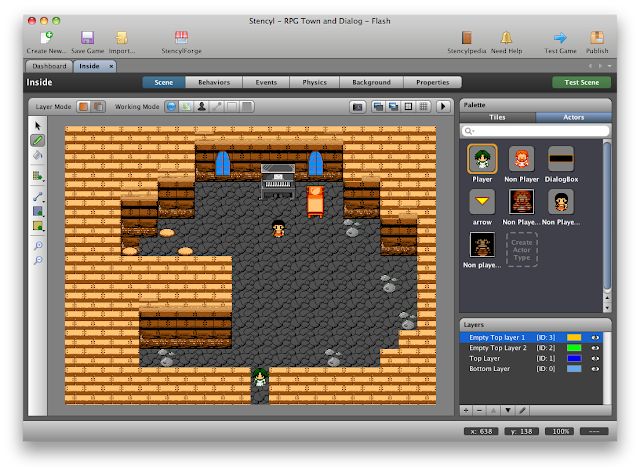Switch to the Behaviors tab

pos(214,82)
